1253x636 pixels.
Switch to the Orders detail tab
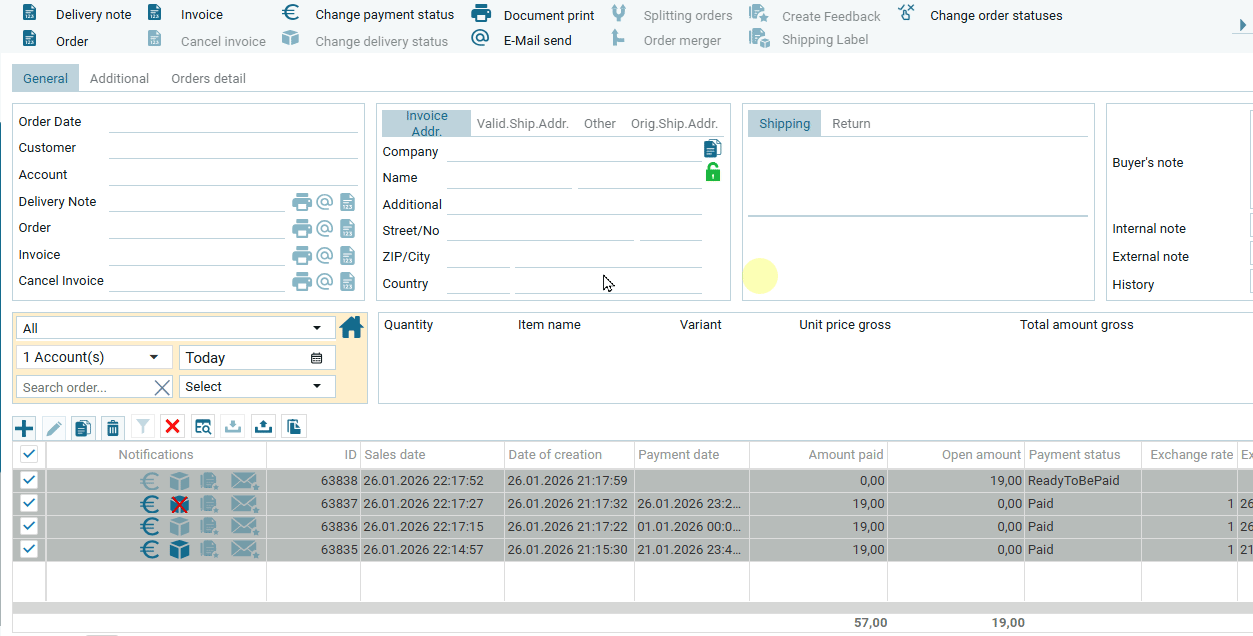(208, 78)
